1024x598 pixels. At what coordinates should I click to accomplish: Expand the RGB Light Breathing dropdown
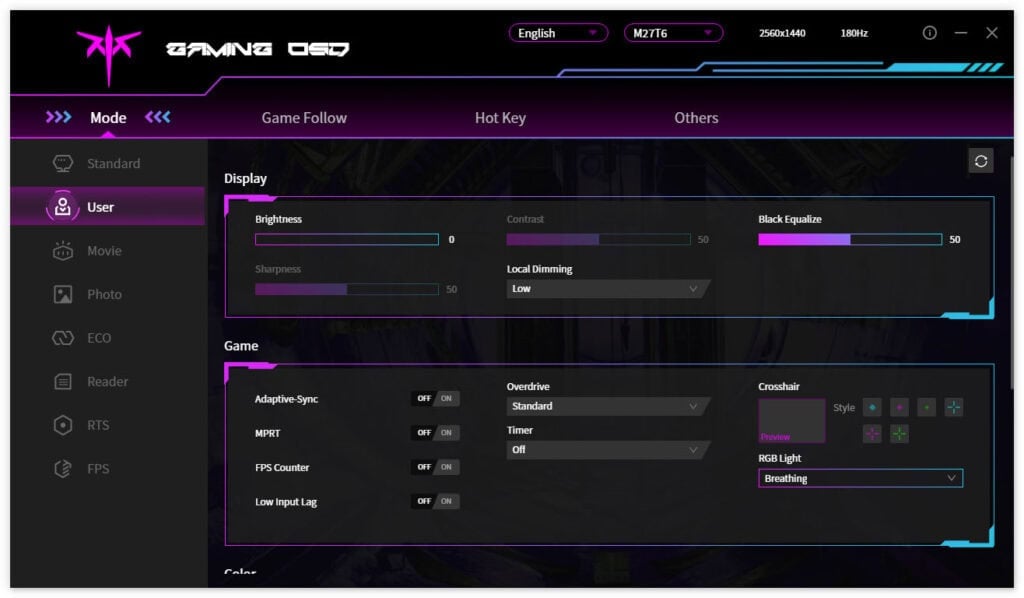tap(860, 479)
